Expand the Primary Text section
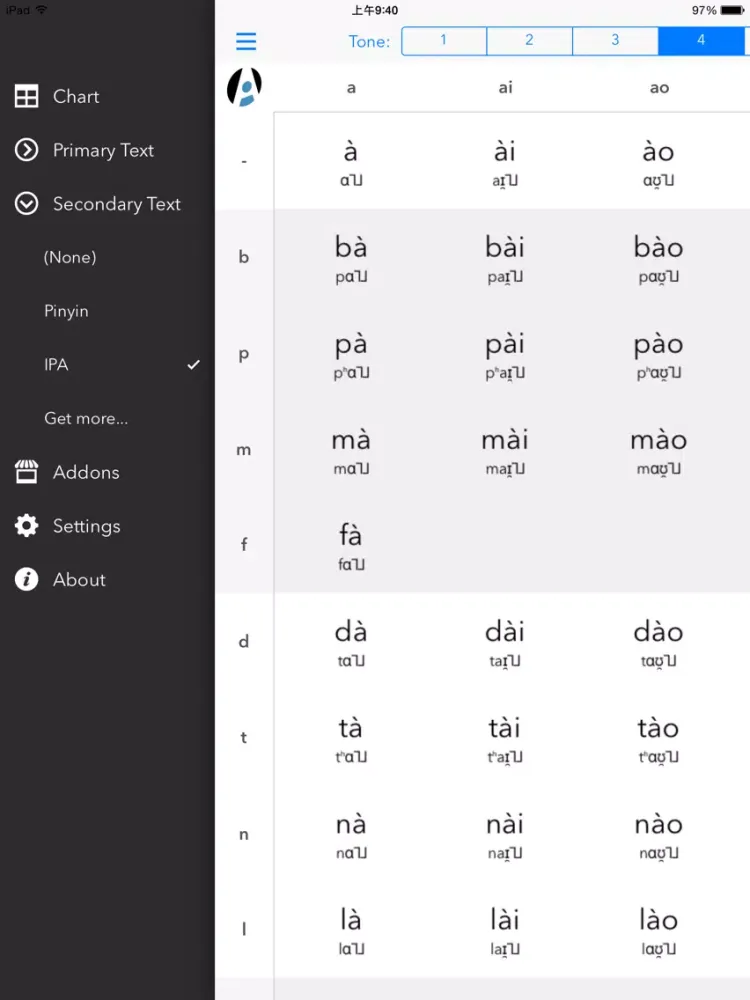The height and width of the screenshot is (1000, 750). pos(103,150)
